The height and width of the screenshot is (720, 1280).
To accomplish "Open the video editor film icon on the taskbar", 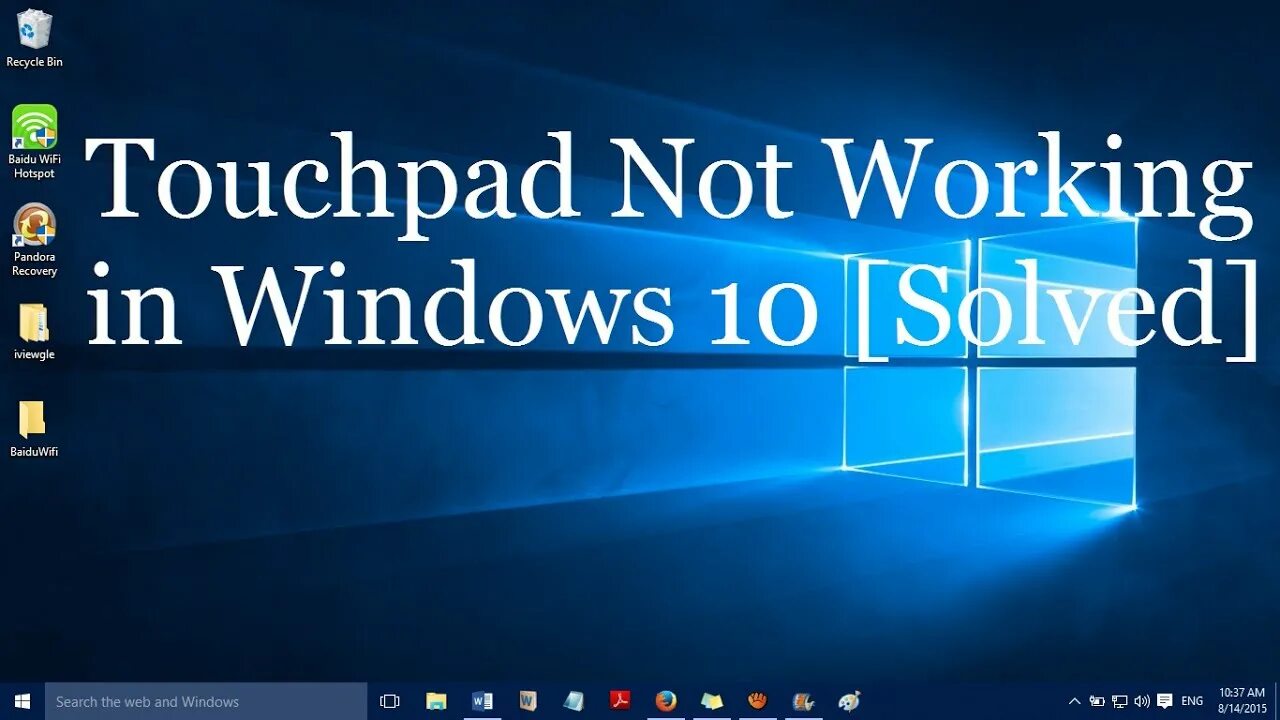I will point(804,701).
